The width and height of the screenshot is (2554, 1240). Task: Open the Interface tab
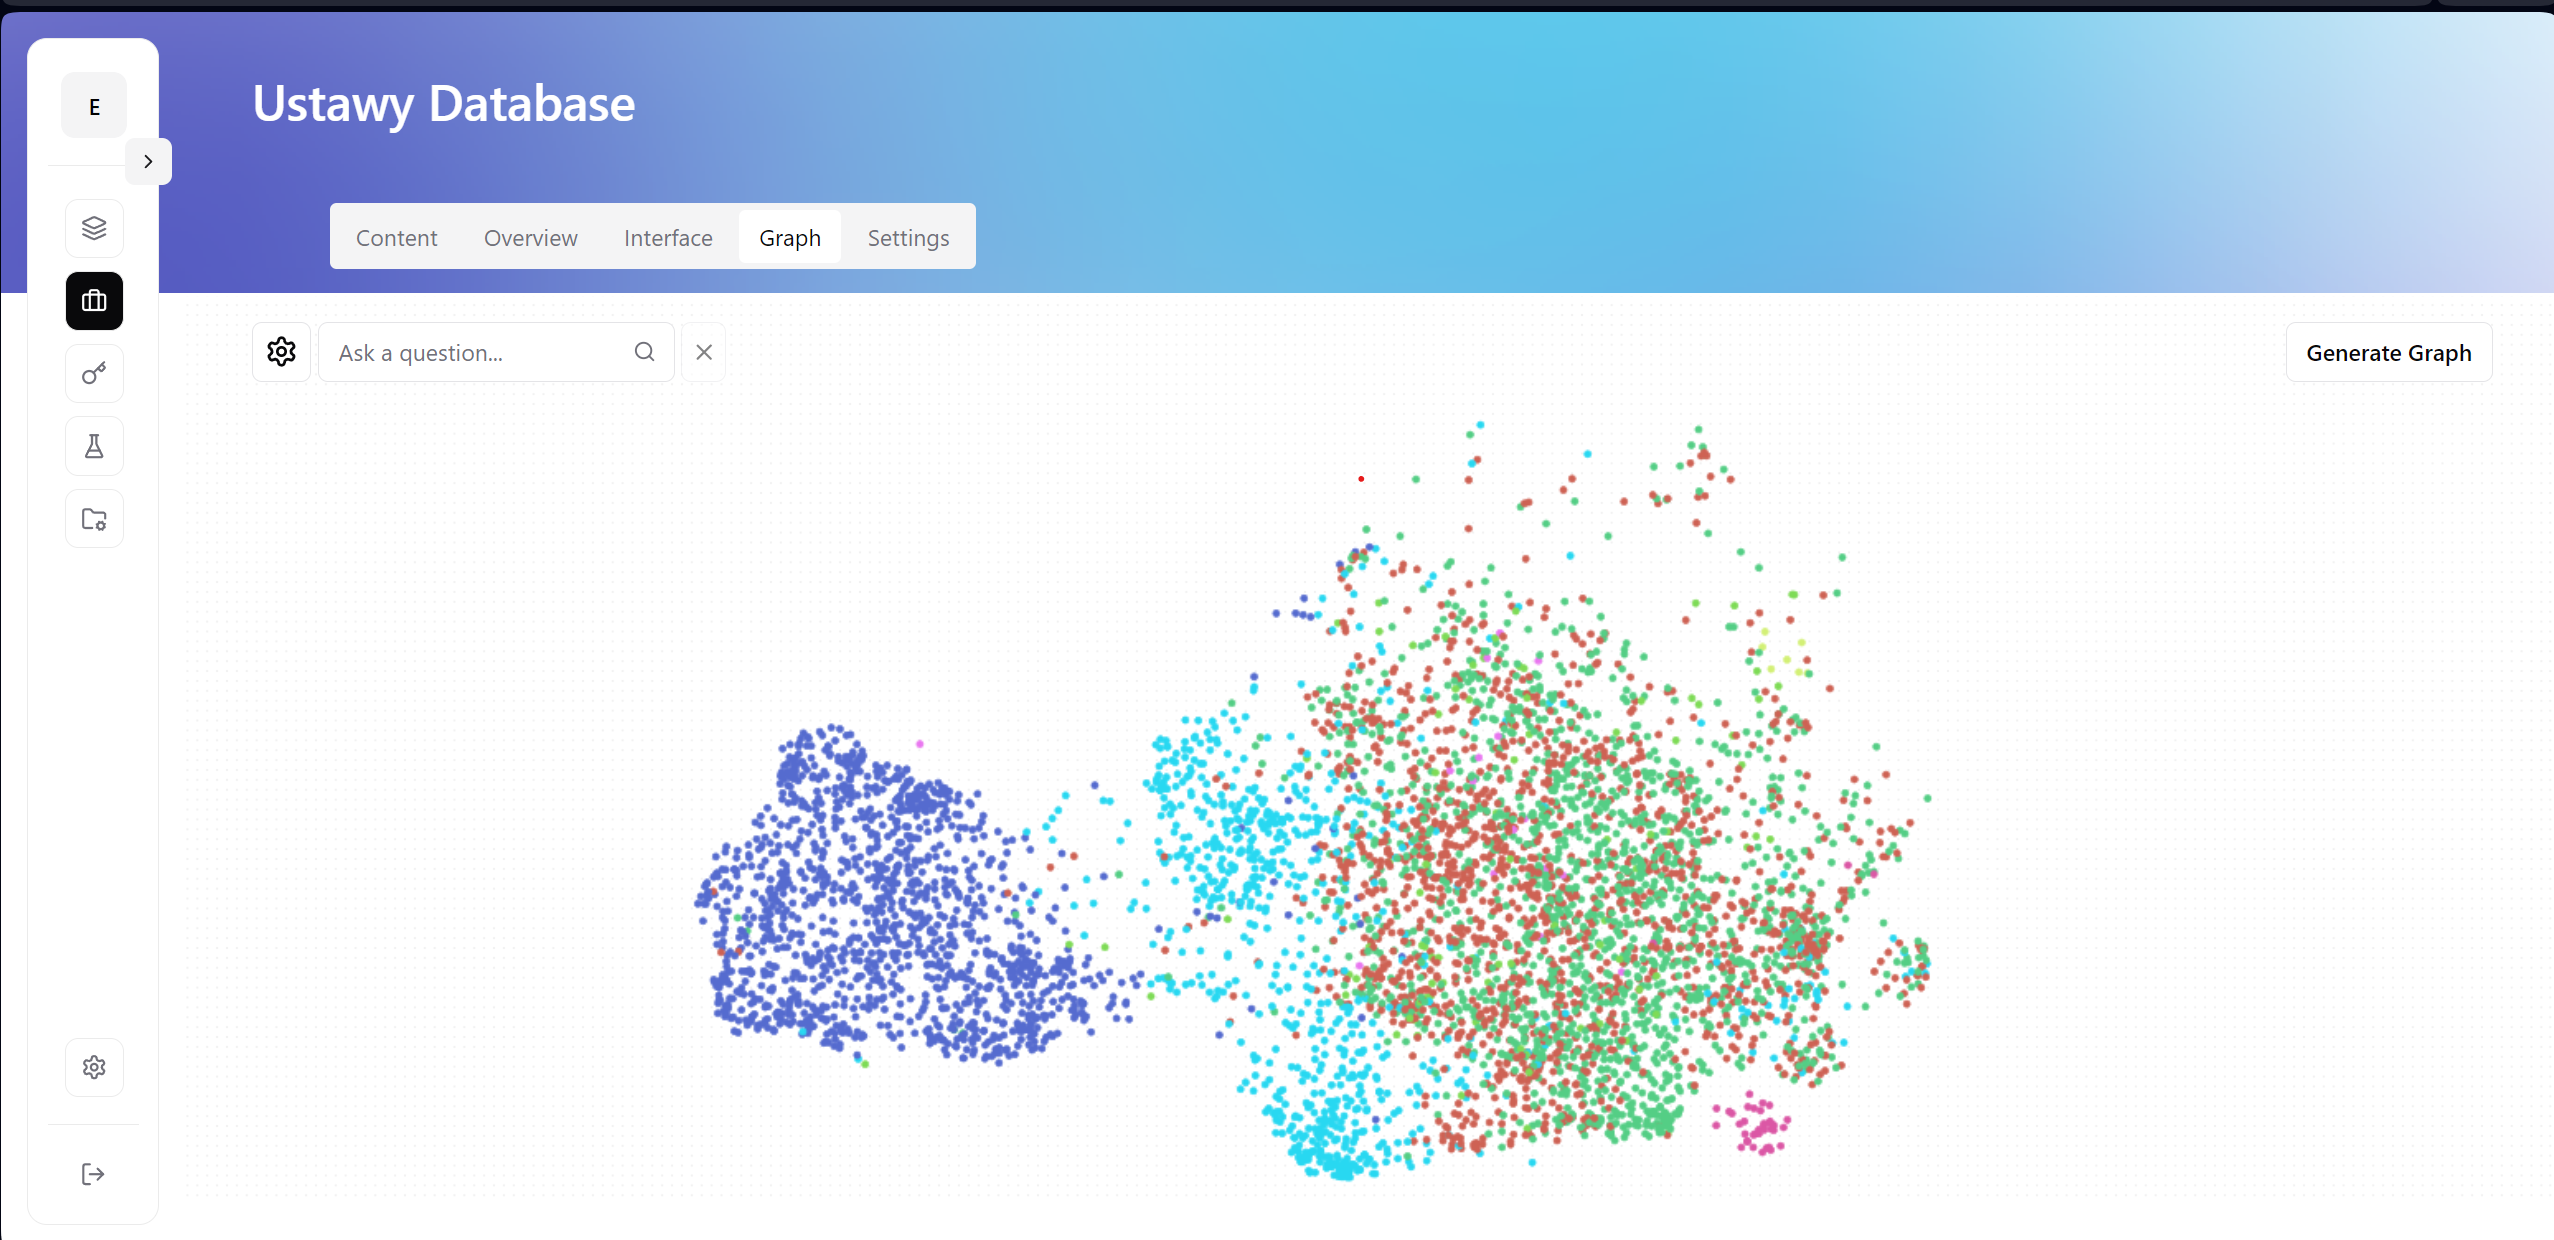coord(668,238)
